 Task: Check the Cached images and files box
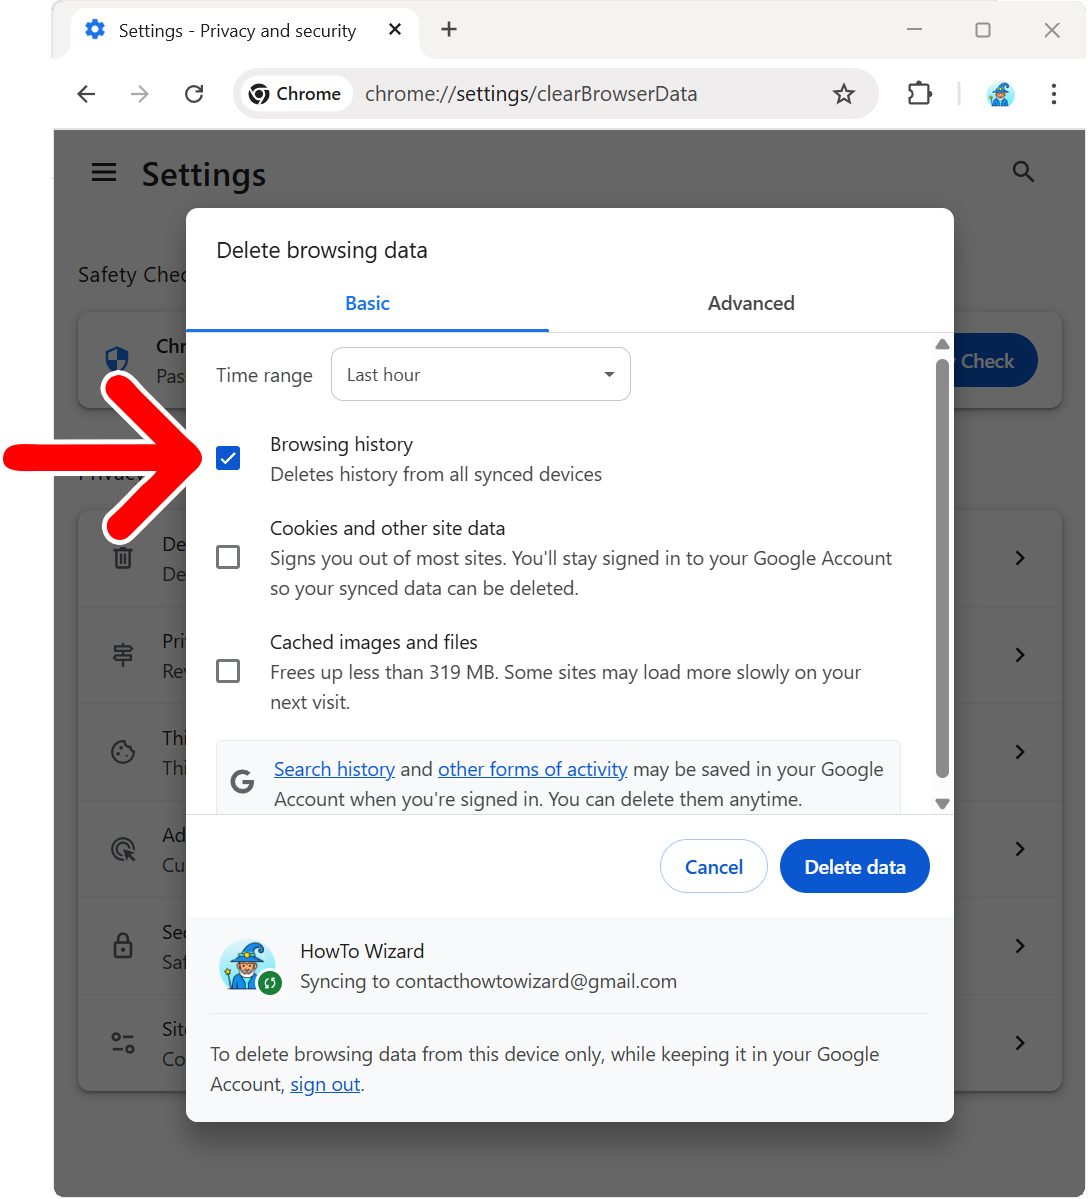tap(228, 671)
